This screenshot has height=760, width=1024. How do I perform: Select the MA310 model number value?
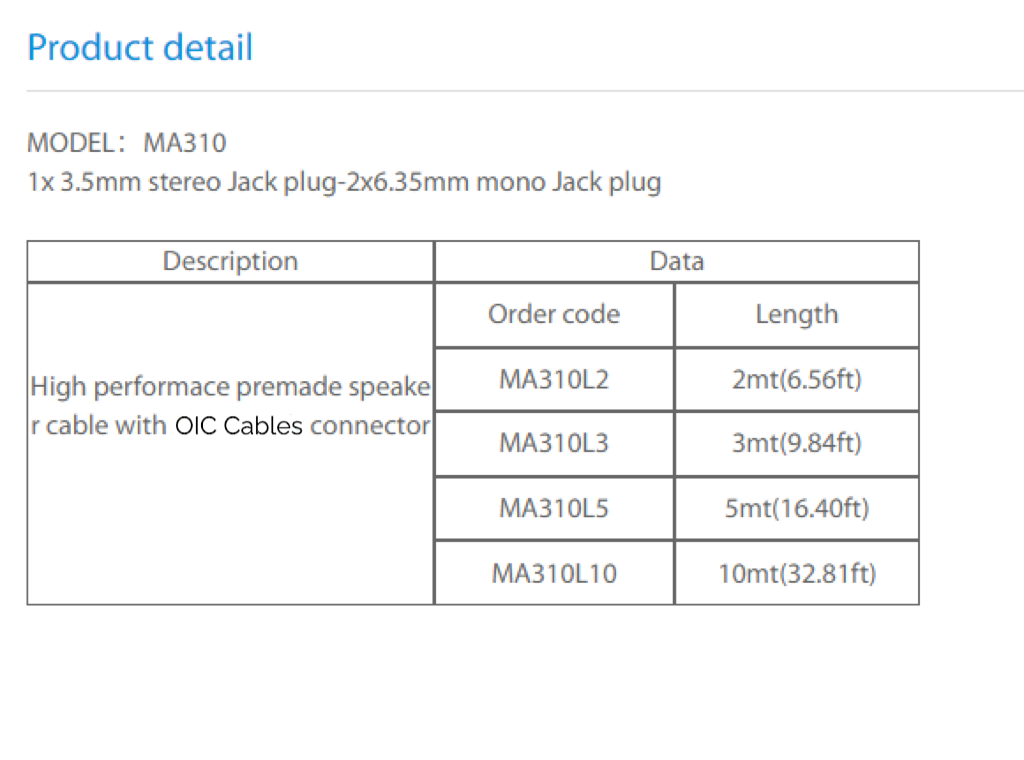pyautogui.click(x=185, y=143)
